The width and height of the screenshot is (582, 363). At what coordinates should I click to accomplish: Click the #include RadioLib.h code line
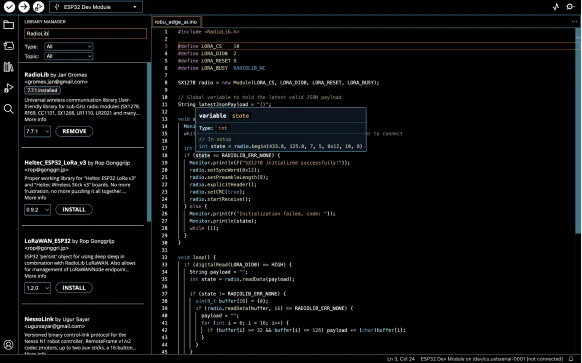point(208,32)
